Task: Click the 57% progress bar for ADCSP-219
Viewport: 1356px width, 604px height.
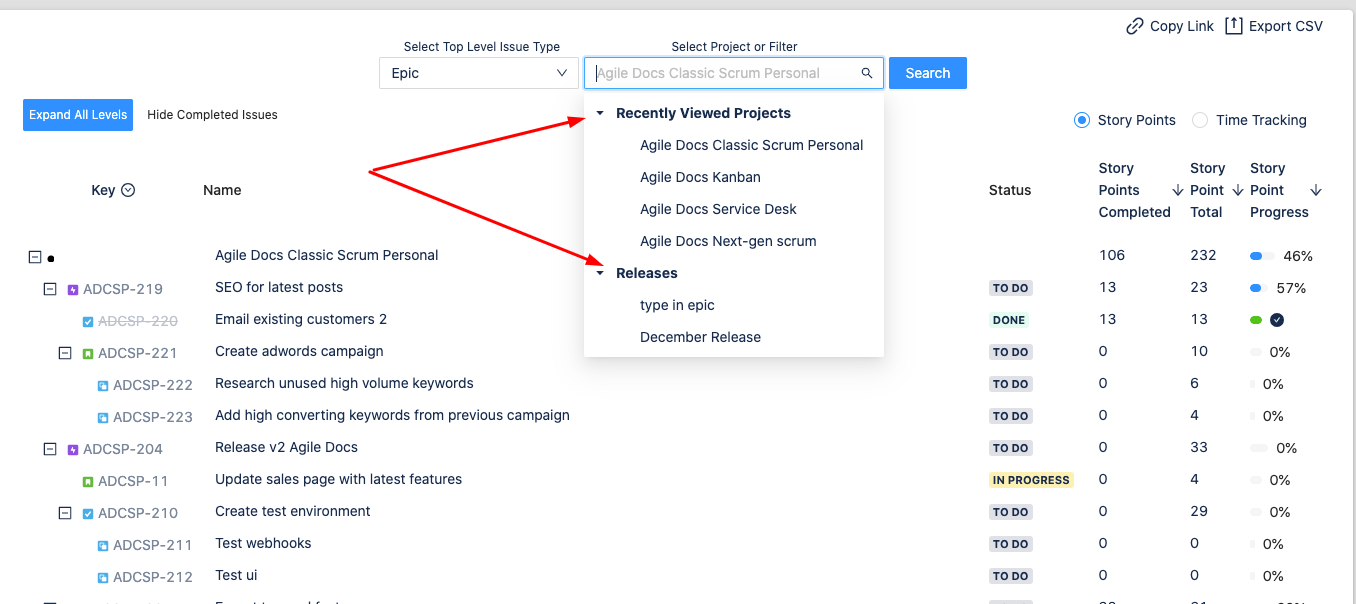Action: click(x=1258, y=288)
